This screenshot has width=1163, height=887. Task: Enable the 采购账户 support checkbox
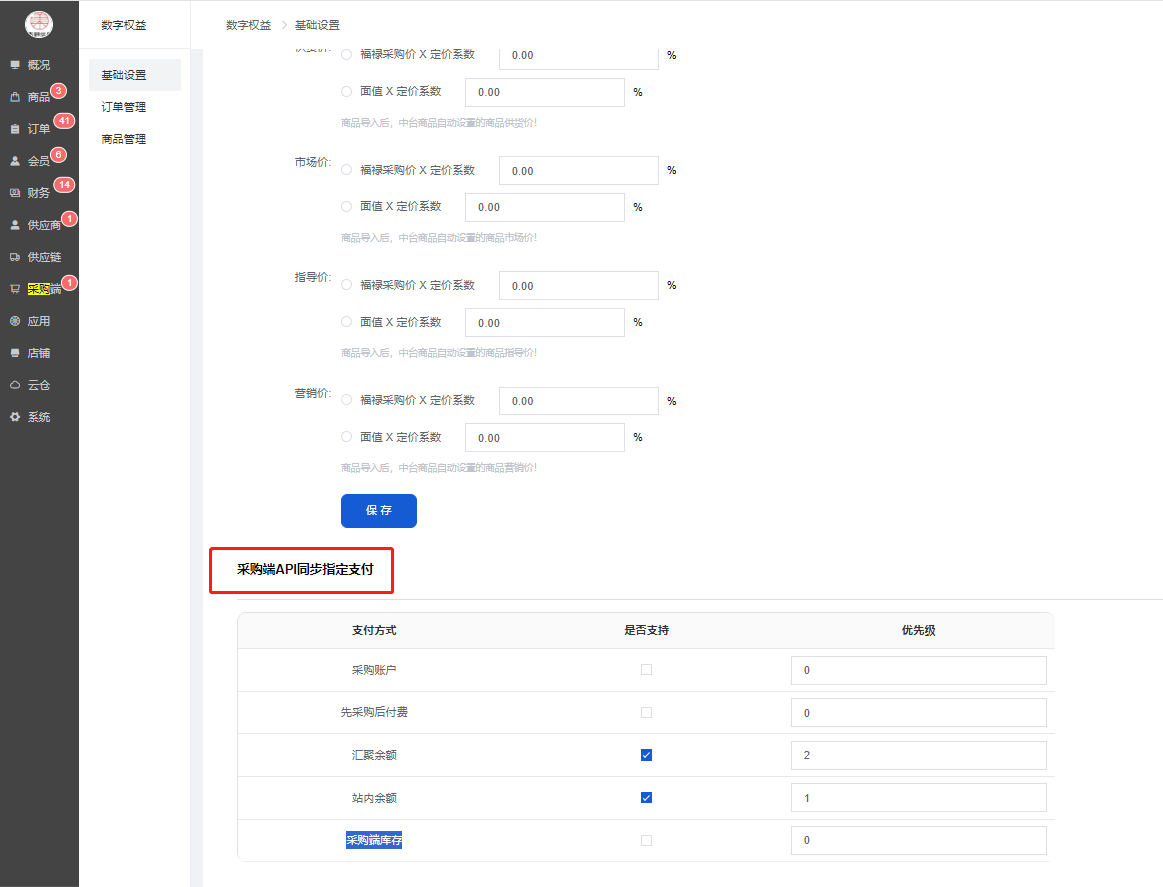[646, 670]
